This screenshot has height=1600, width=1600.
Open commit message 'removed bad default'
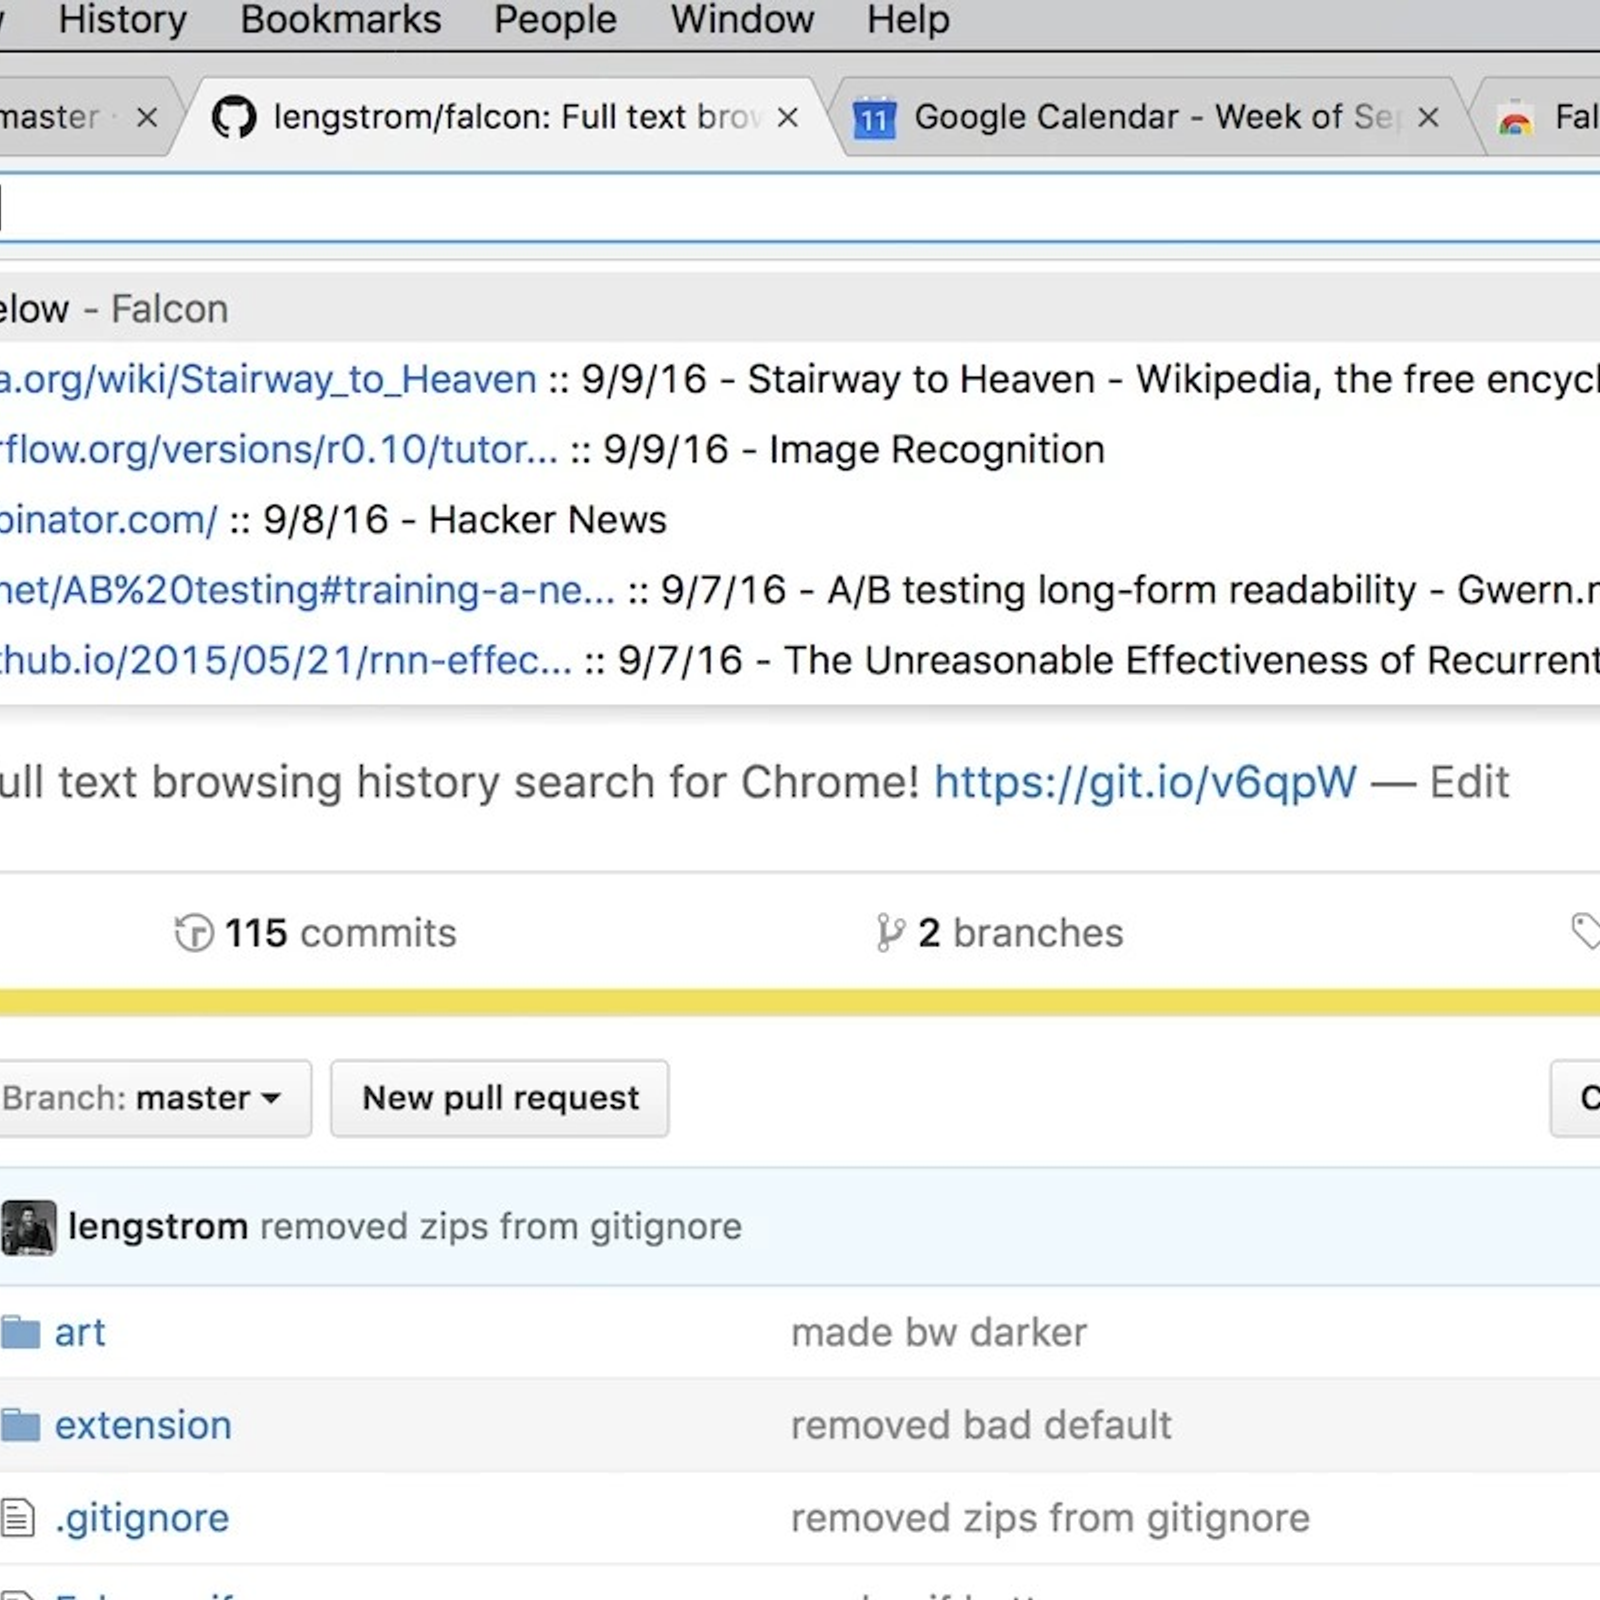(981, 1426)
